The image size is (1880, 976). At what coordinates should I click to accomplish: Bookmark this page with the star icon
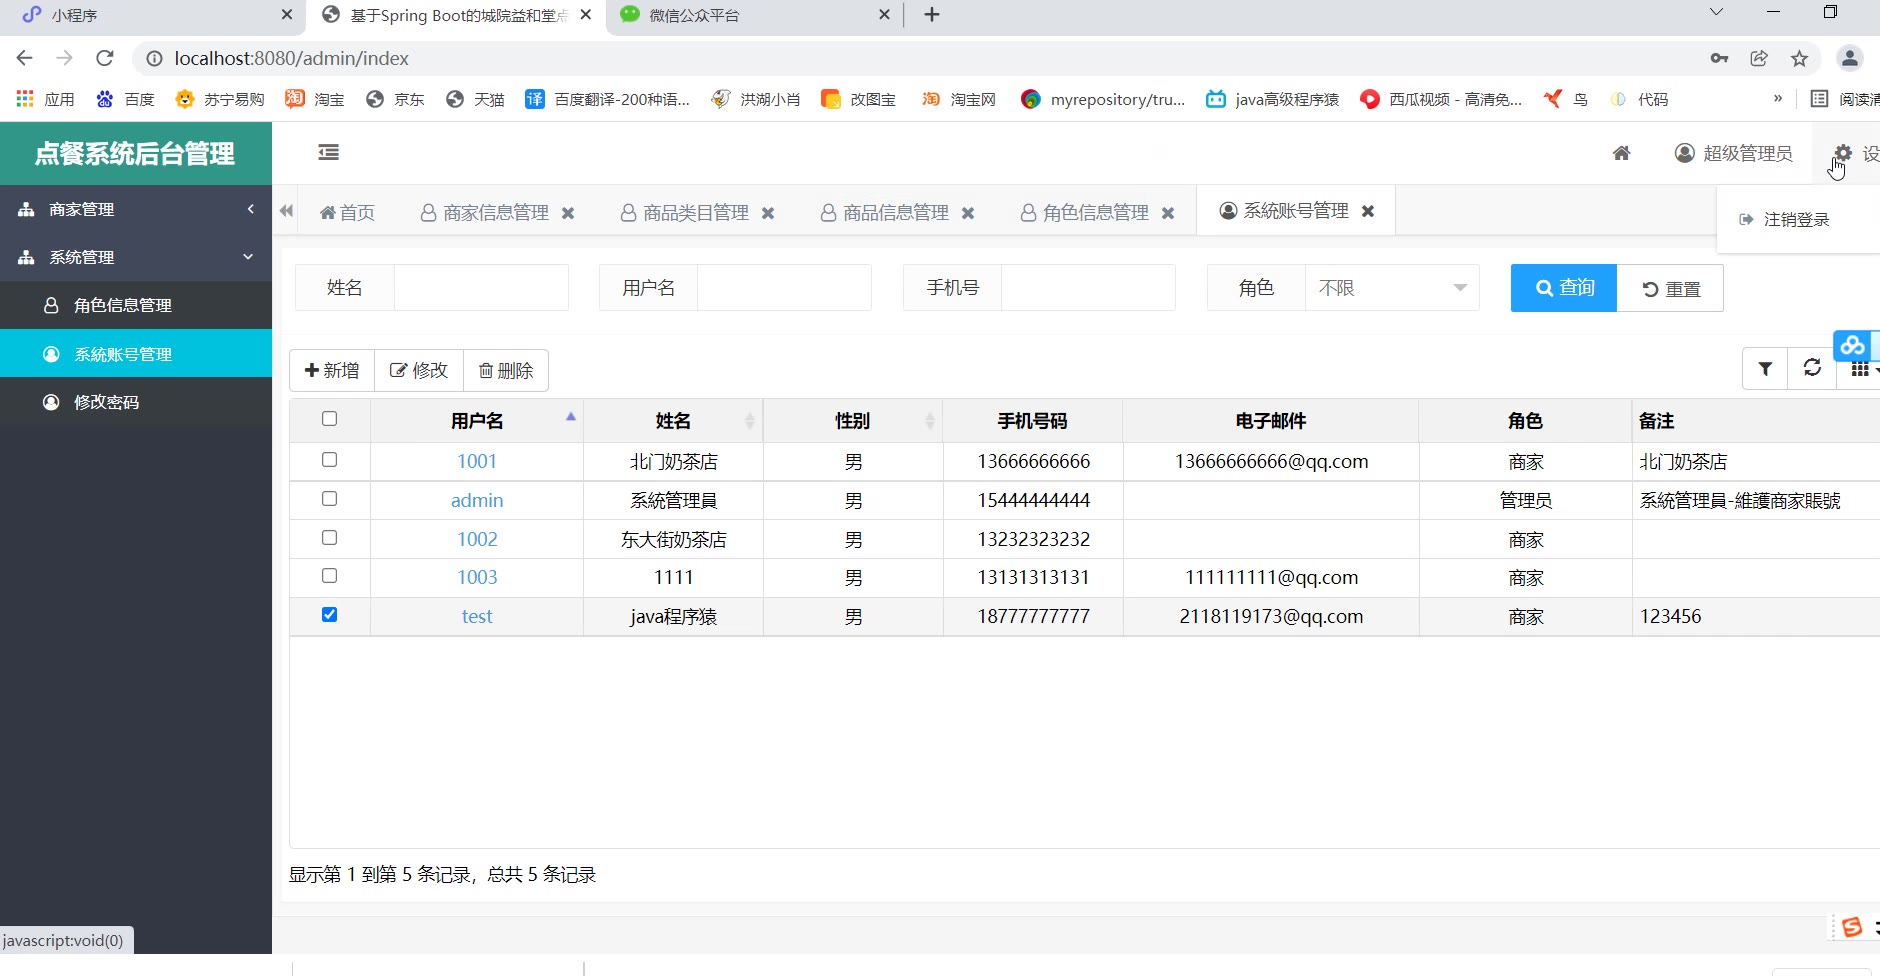[1799, 58]
